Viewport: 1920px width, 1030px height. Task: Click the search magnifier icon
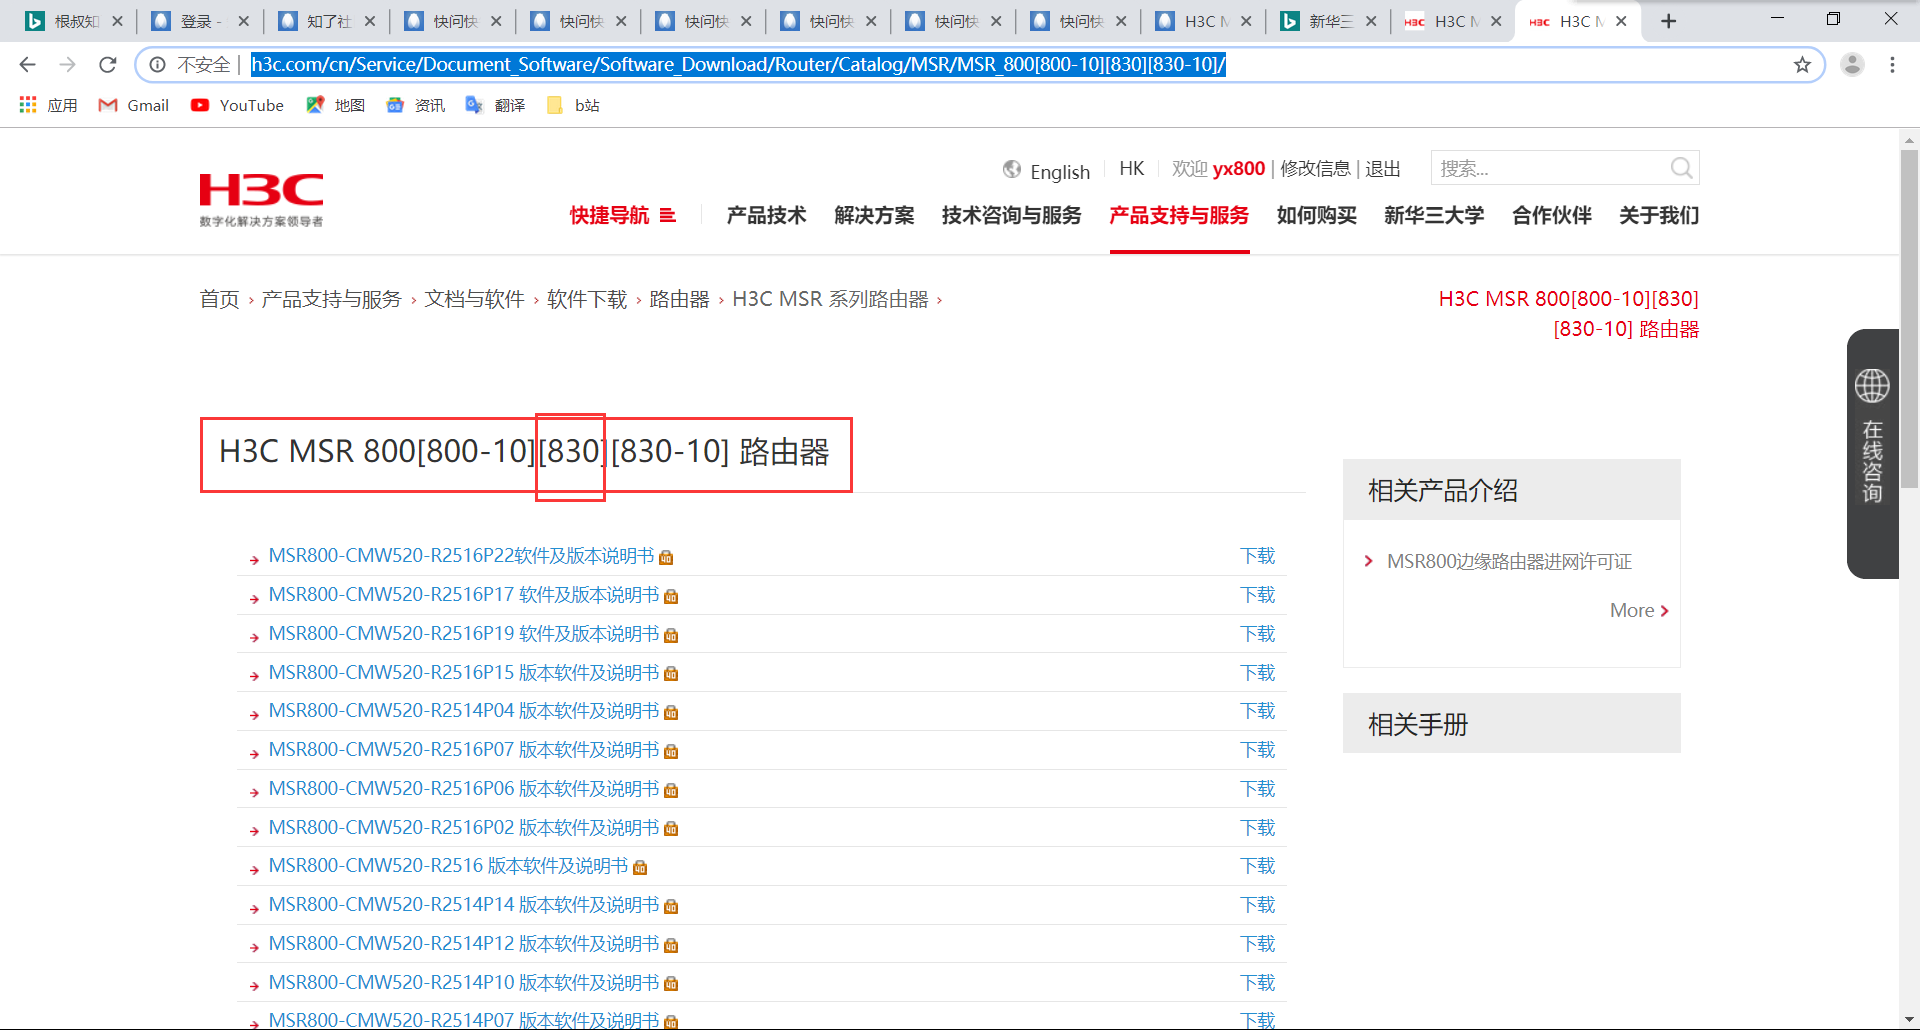tap(1681, 168)
